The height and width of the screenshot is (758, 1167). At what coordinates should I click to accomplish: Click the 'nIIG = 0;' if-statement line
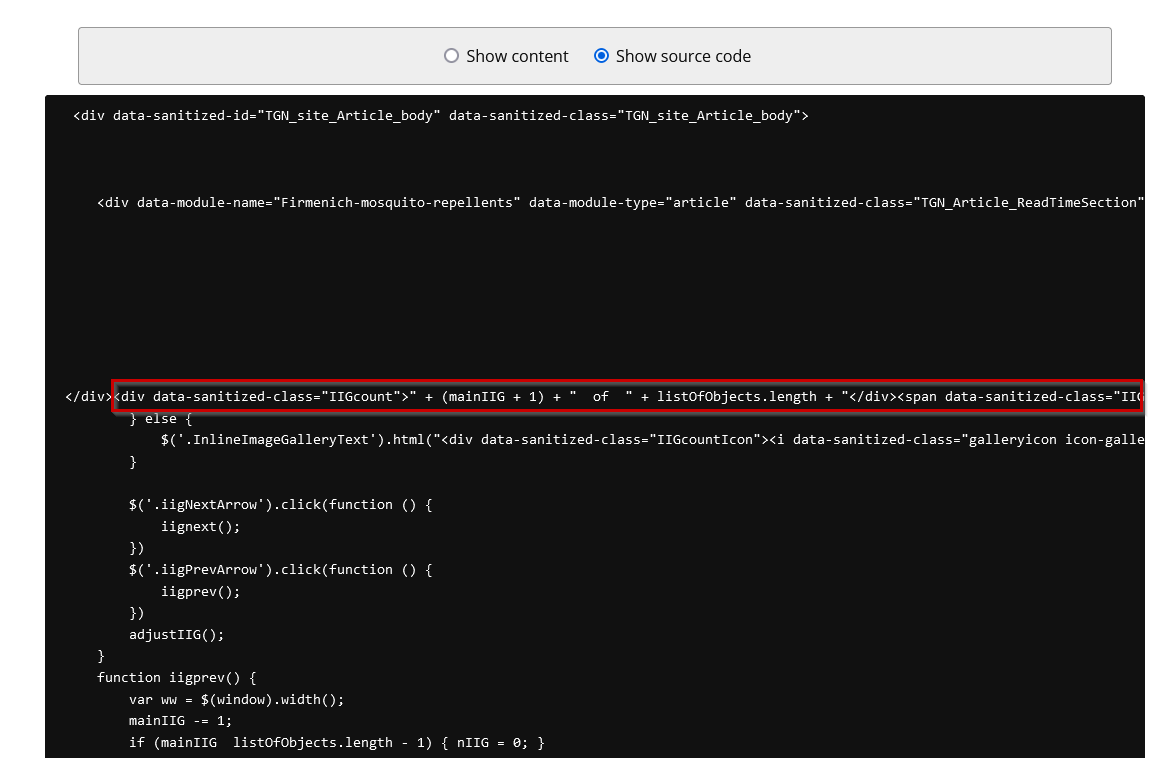tap(336, 742)
